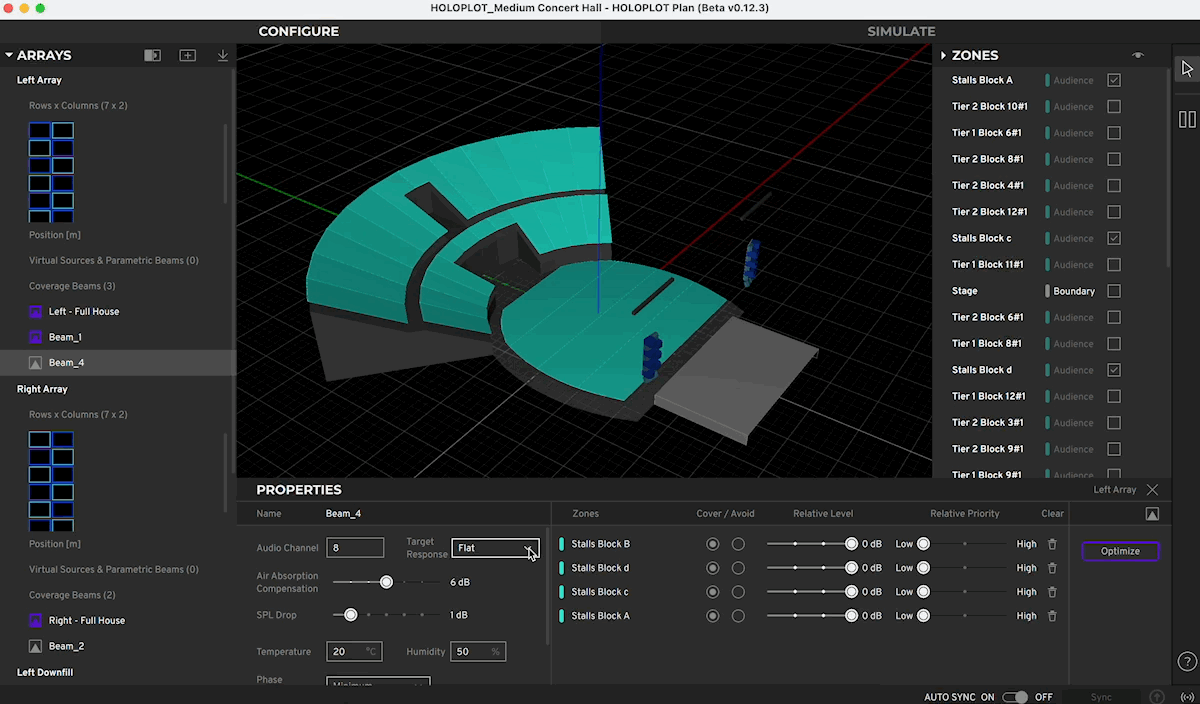Close the Properties panel with X
The image size is (1200, 704).
[1152, 490]
